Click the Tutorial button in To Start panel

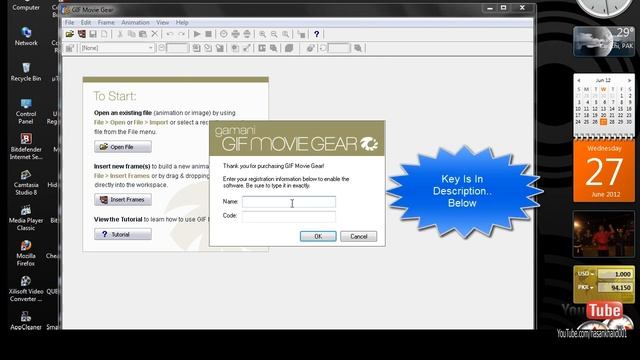pyautogui.click(x=123, y=234)
